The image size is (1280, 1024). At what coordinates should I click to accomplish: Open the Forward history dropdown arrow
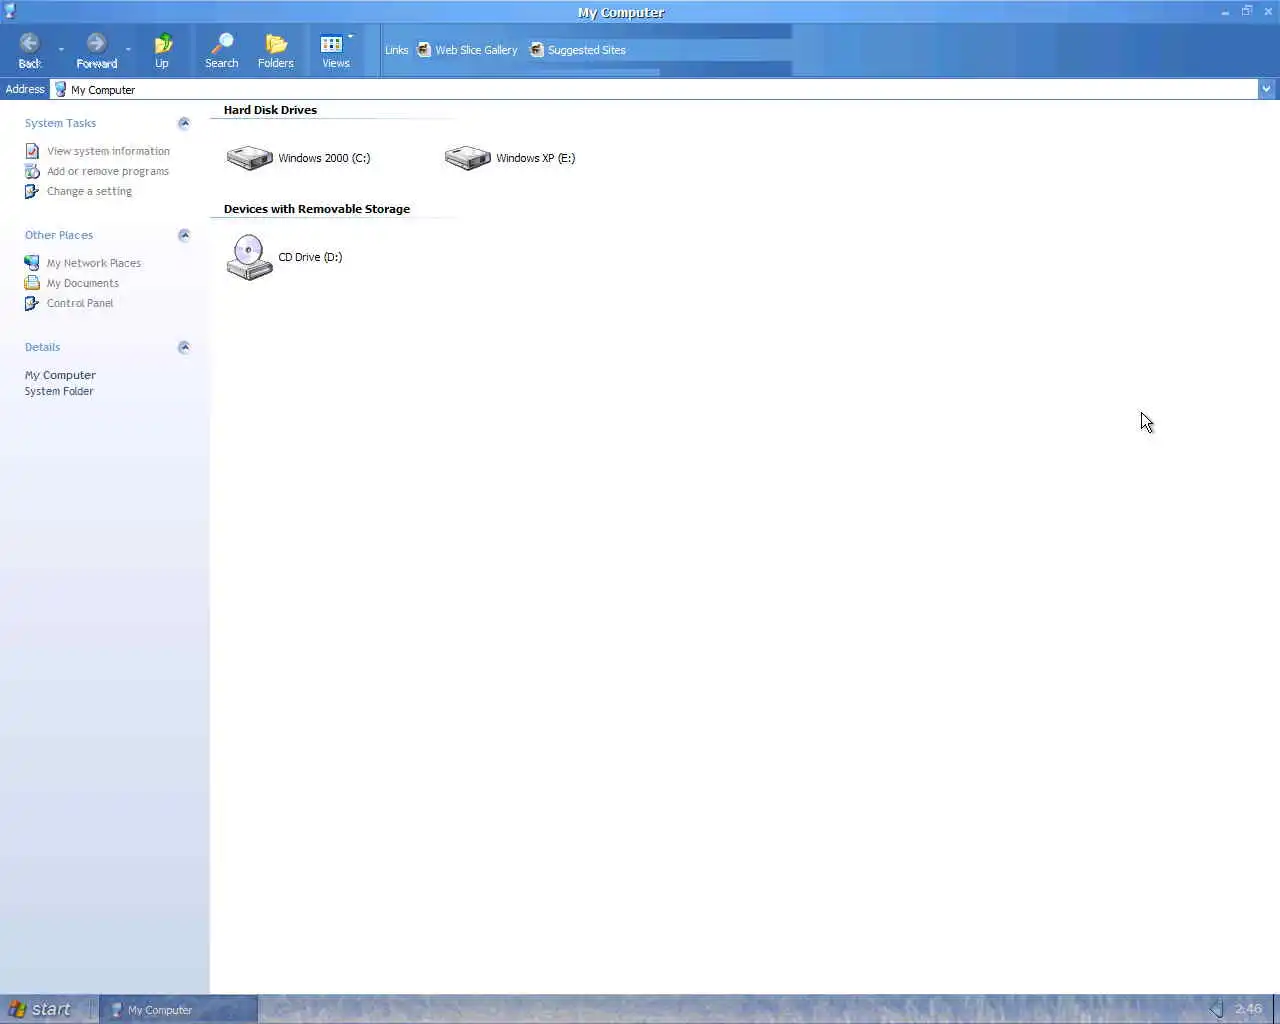[x=128, y=49]
